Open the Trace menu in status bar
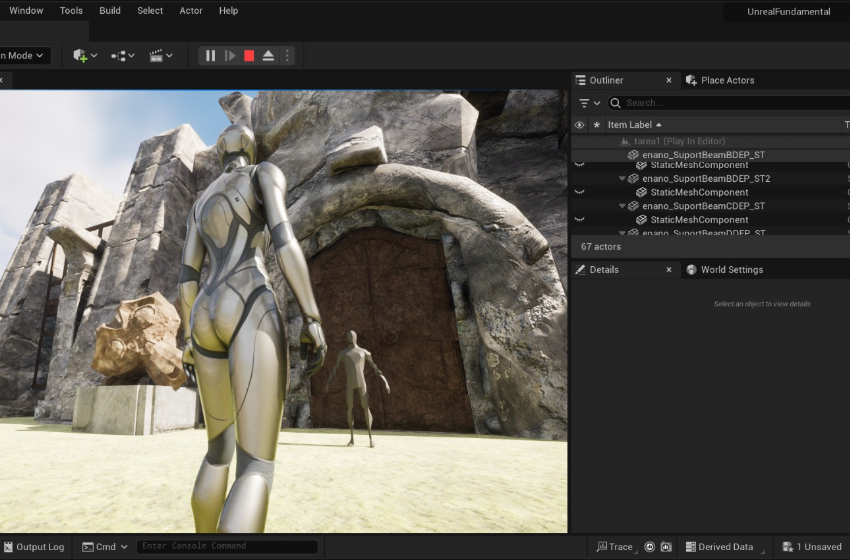The height and width of the screenshot is (560, 850). [x=614, y=546]
